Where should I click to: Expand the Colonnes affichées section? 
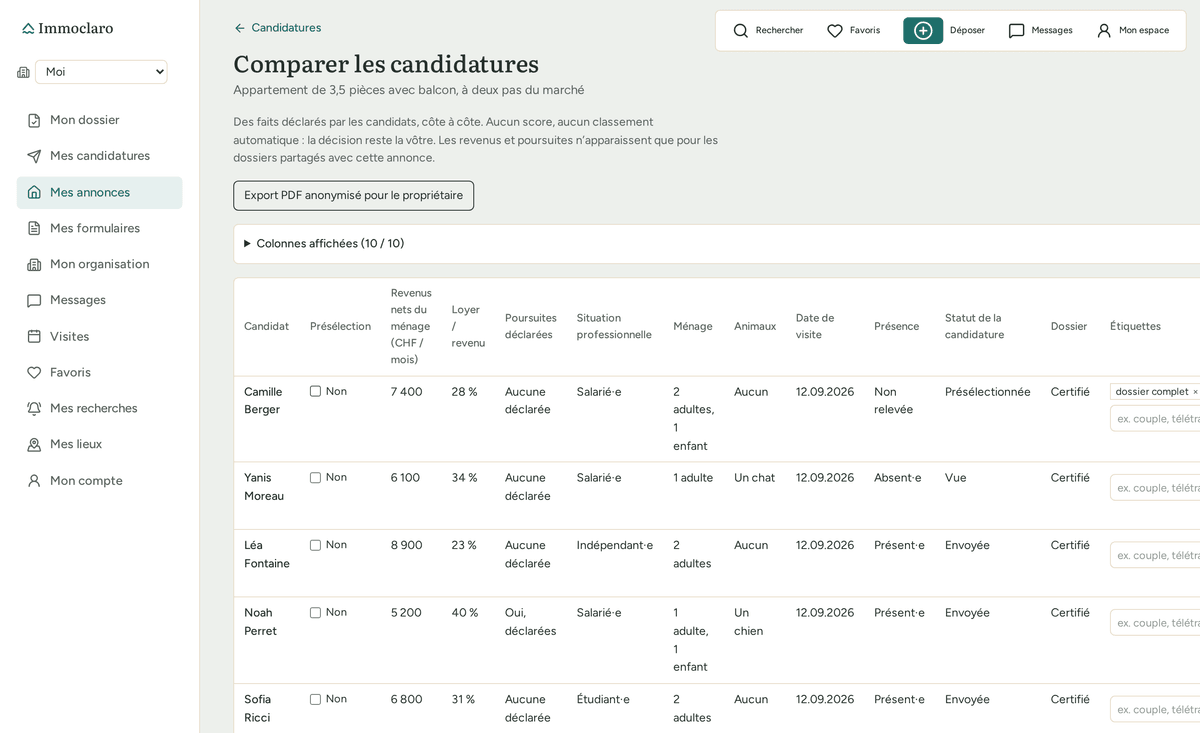(324, 243)
